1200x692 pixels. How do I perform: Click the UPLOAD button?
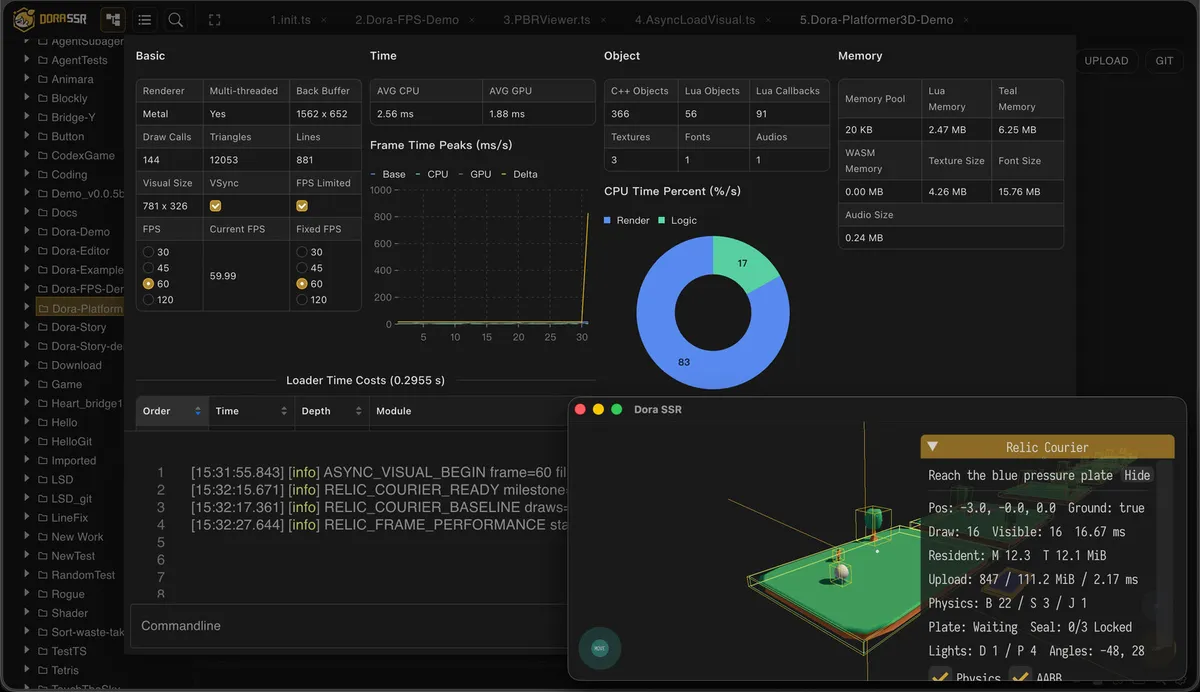click(1107, 61)
